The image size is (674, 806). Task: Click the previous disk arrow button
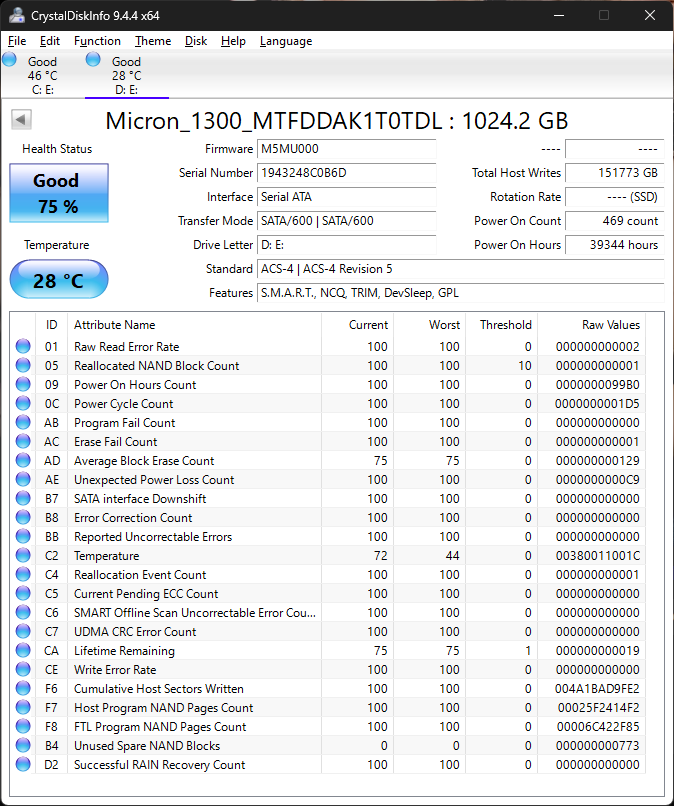pos(21,120)
